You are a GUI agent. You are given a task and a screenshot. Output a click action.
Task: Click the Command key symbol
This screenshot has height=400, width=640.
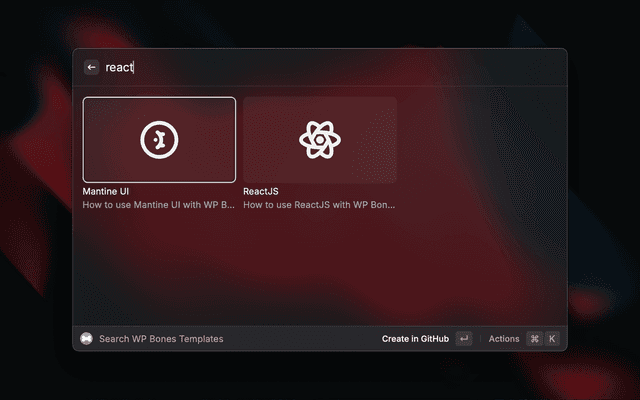(x=535, y=339)
